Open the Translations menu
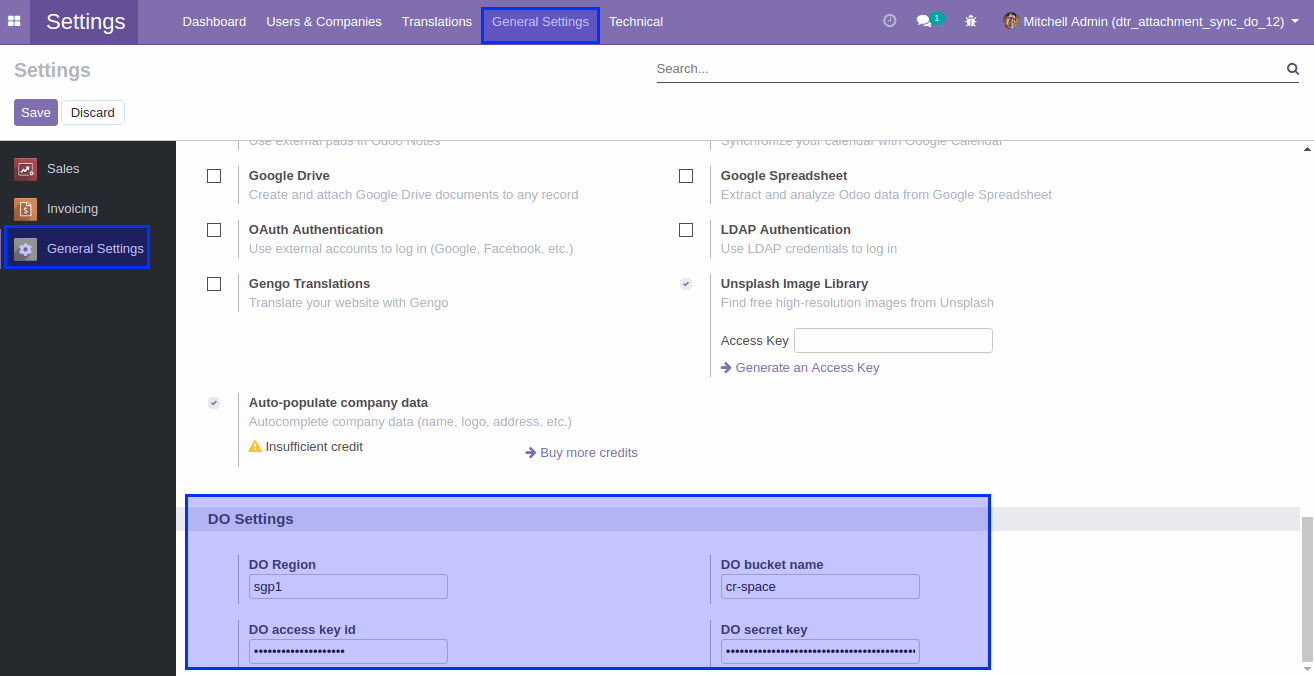Image resolution: width=1314 pixels, height=676 pixels. click(437, 21)
